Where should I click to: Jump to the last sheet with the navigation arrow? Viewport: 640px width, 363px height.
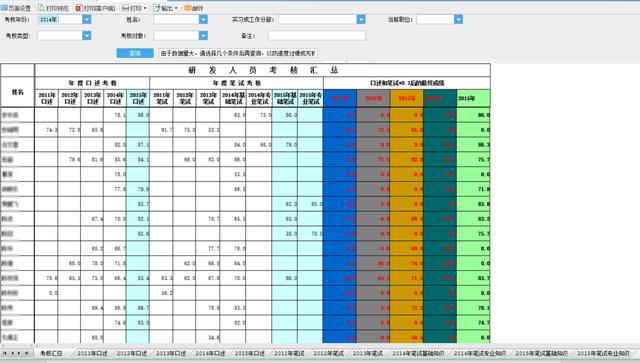click(x=27, y=353)
